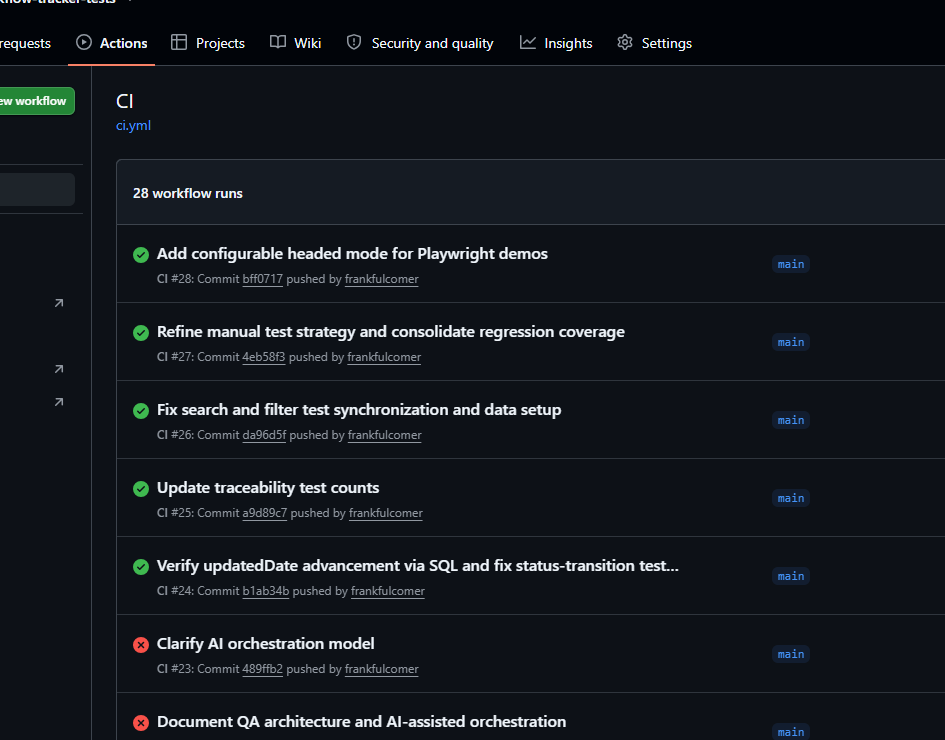
Task: Open run 'Clarify AI orchestration model'
Action: coord(265,644)
